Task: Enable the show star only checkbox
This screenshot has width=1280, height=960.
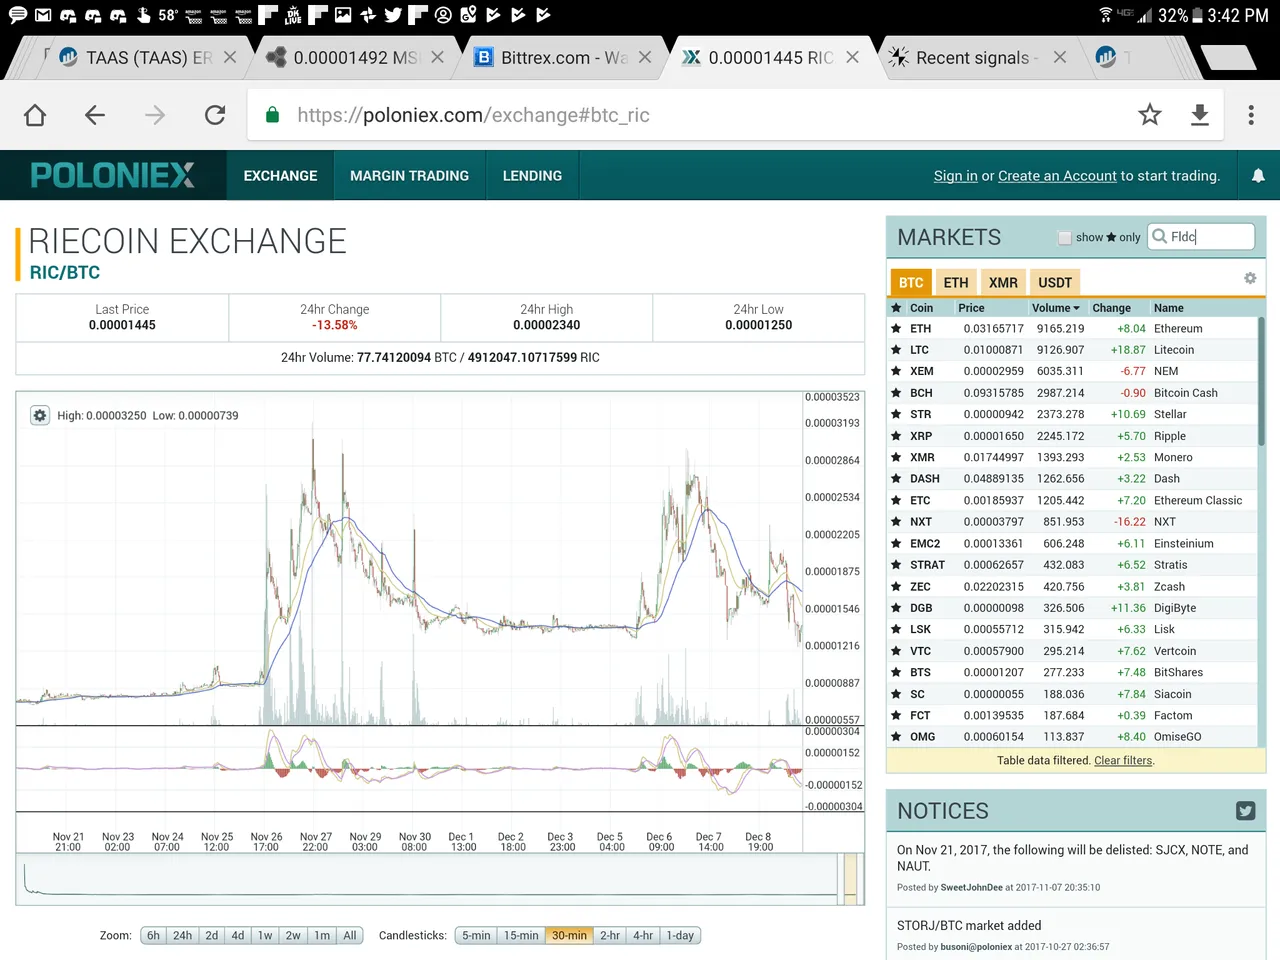Action: tap(1065, 237)
